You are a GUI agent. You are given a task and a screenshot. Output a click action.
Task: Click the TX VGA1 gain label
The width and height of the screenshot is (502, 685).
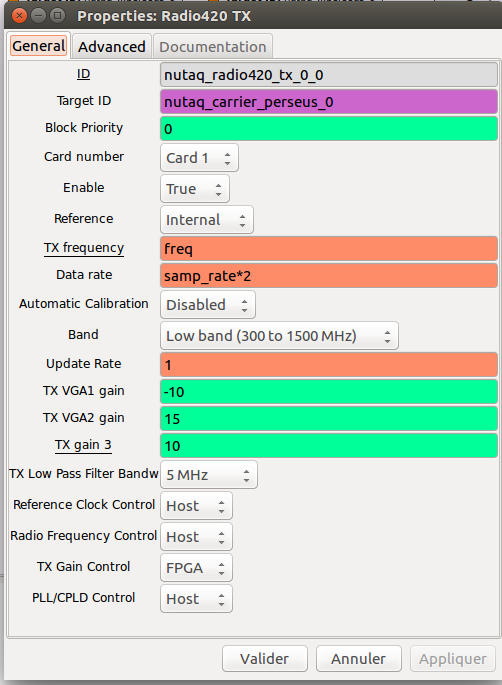(x=84, y=391)
